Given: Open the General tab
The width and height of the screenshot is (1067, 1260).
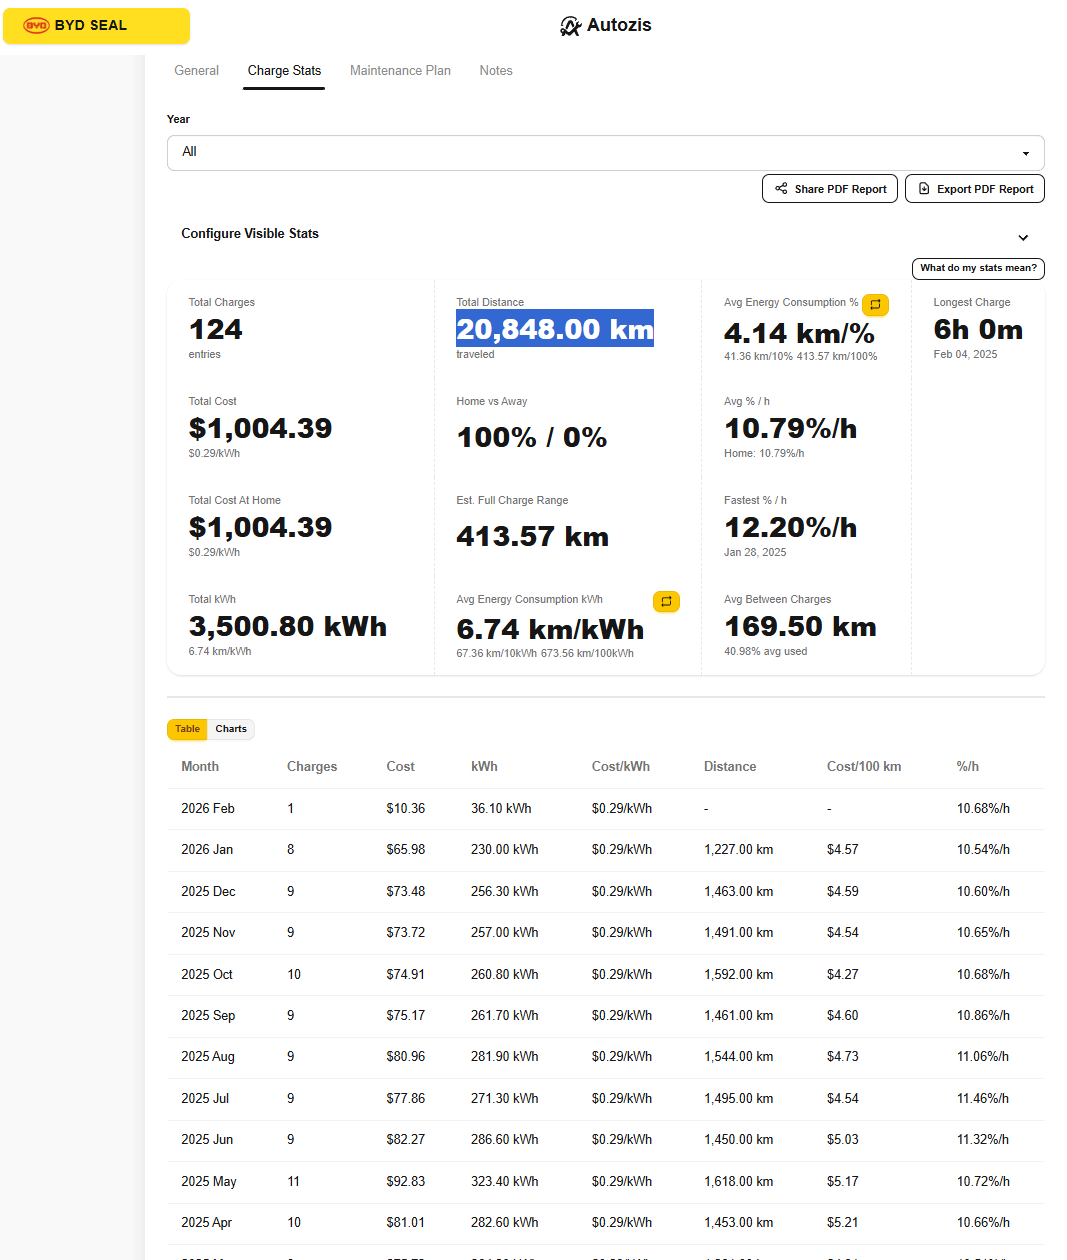Looking at the screenshot, I should pyautogui.click(x=196, y=71).
